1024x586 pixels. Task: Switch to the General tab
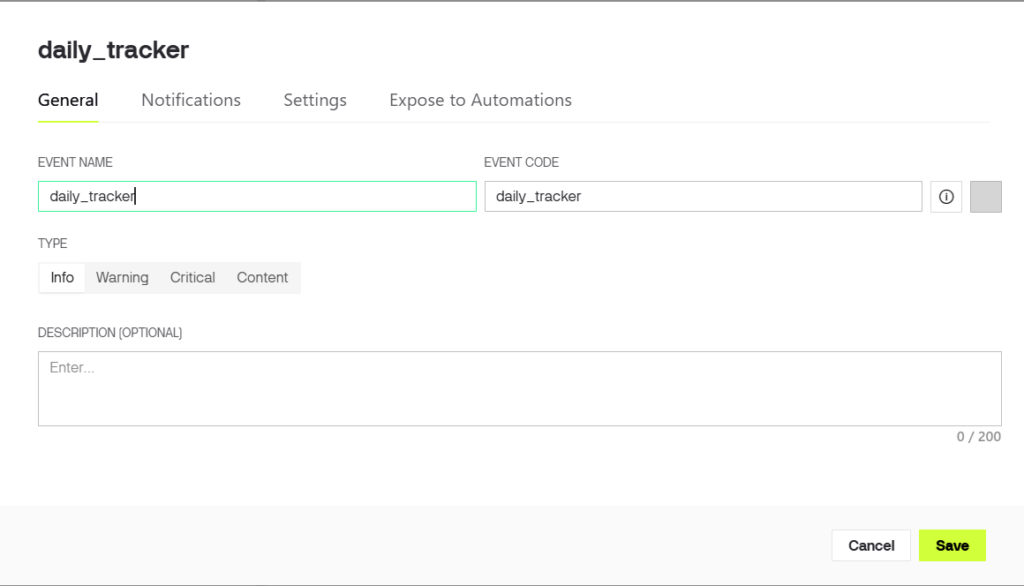coord(68,100)
